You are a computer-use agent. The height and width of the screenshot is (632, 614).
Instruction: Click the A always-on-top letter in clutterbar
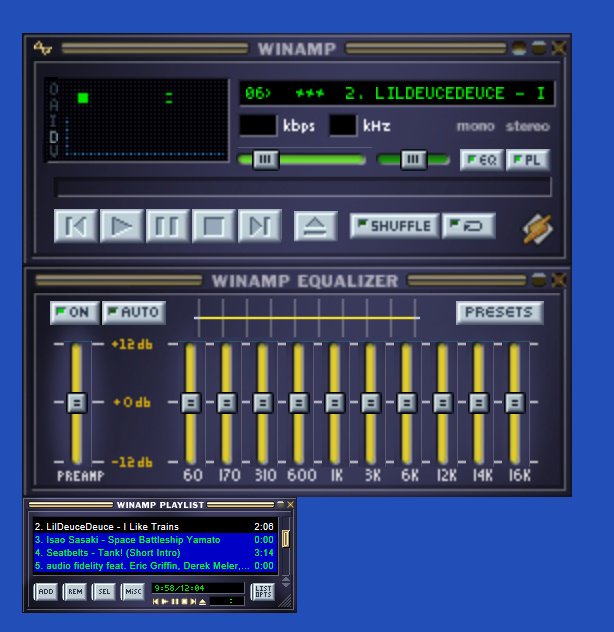pyautogui.click(x=54, y=105)
